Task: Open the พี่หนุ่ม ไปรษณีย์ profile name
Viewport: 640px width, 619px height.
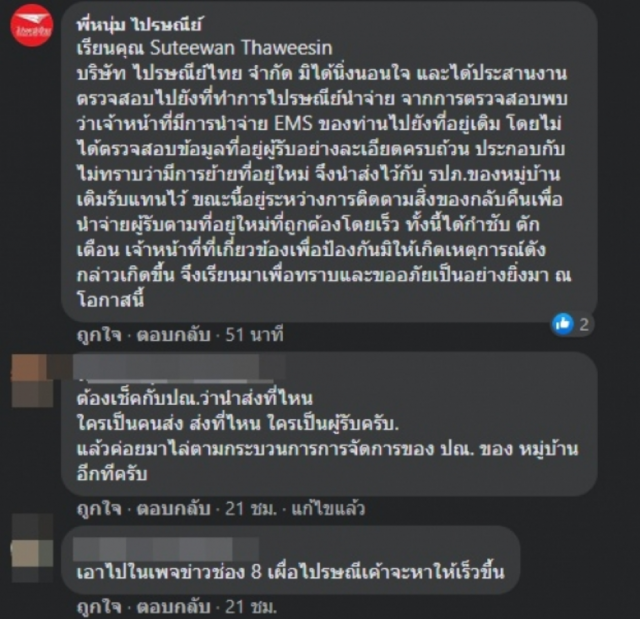Action: coord(139,24)
